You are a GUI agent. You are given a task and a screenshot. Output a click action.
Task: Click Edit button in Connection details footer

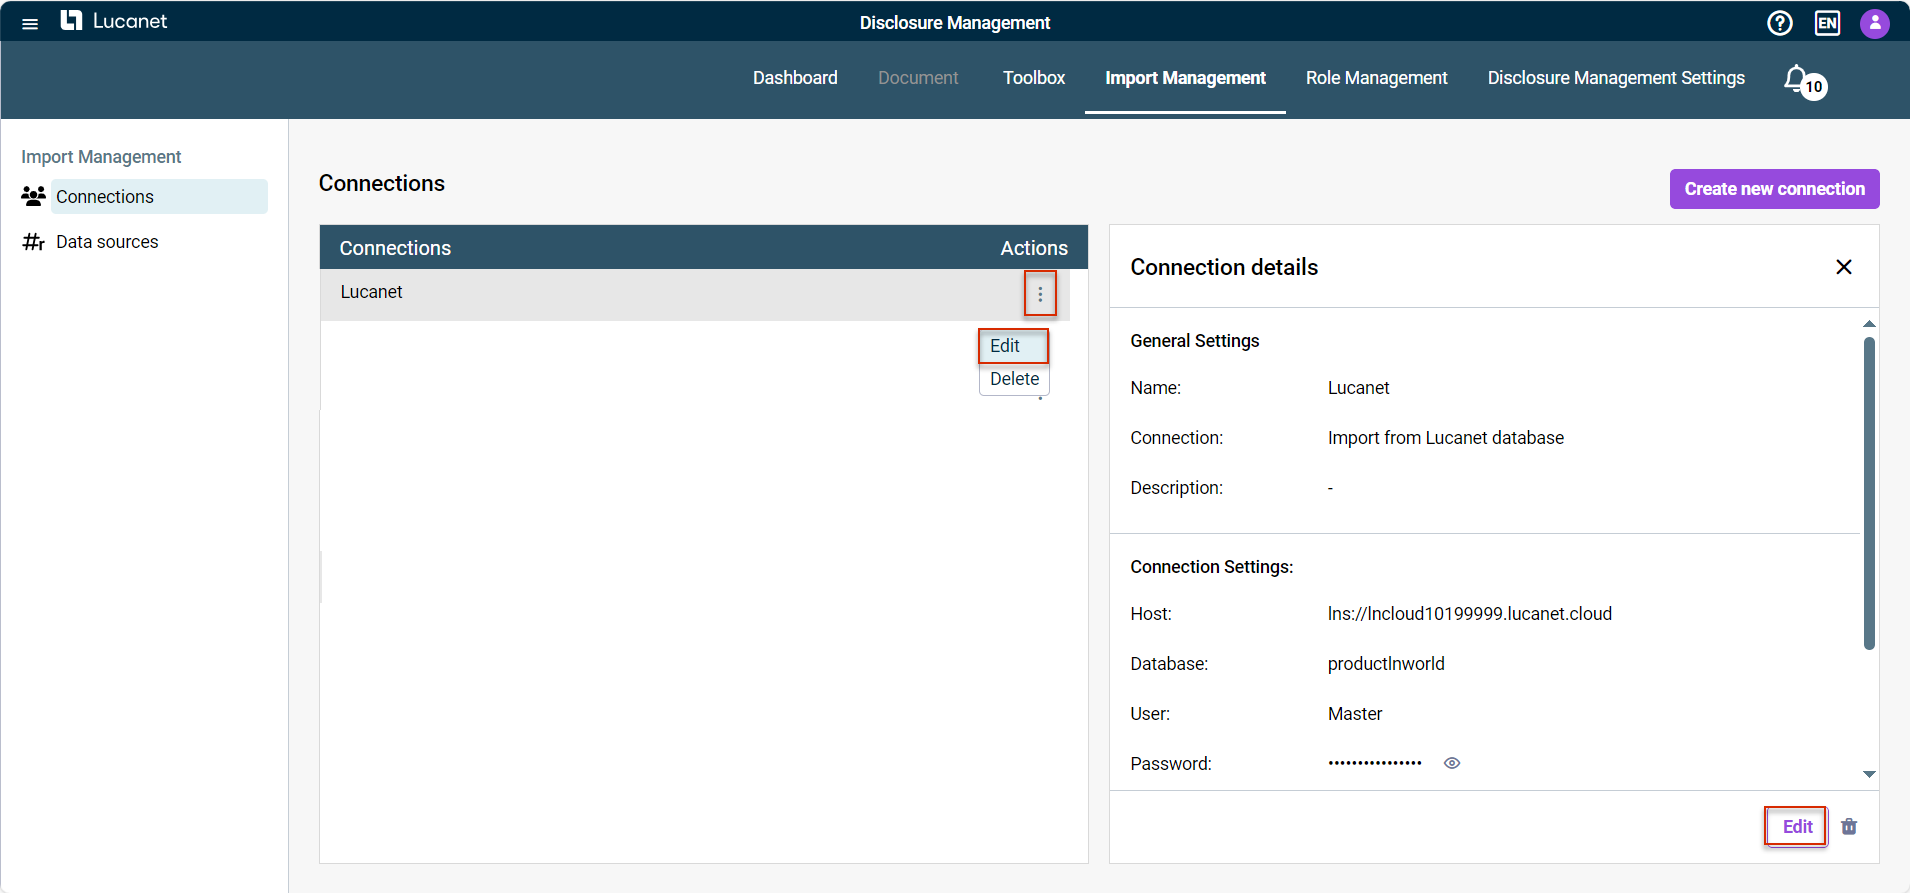click(1797, 827)
